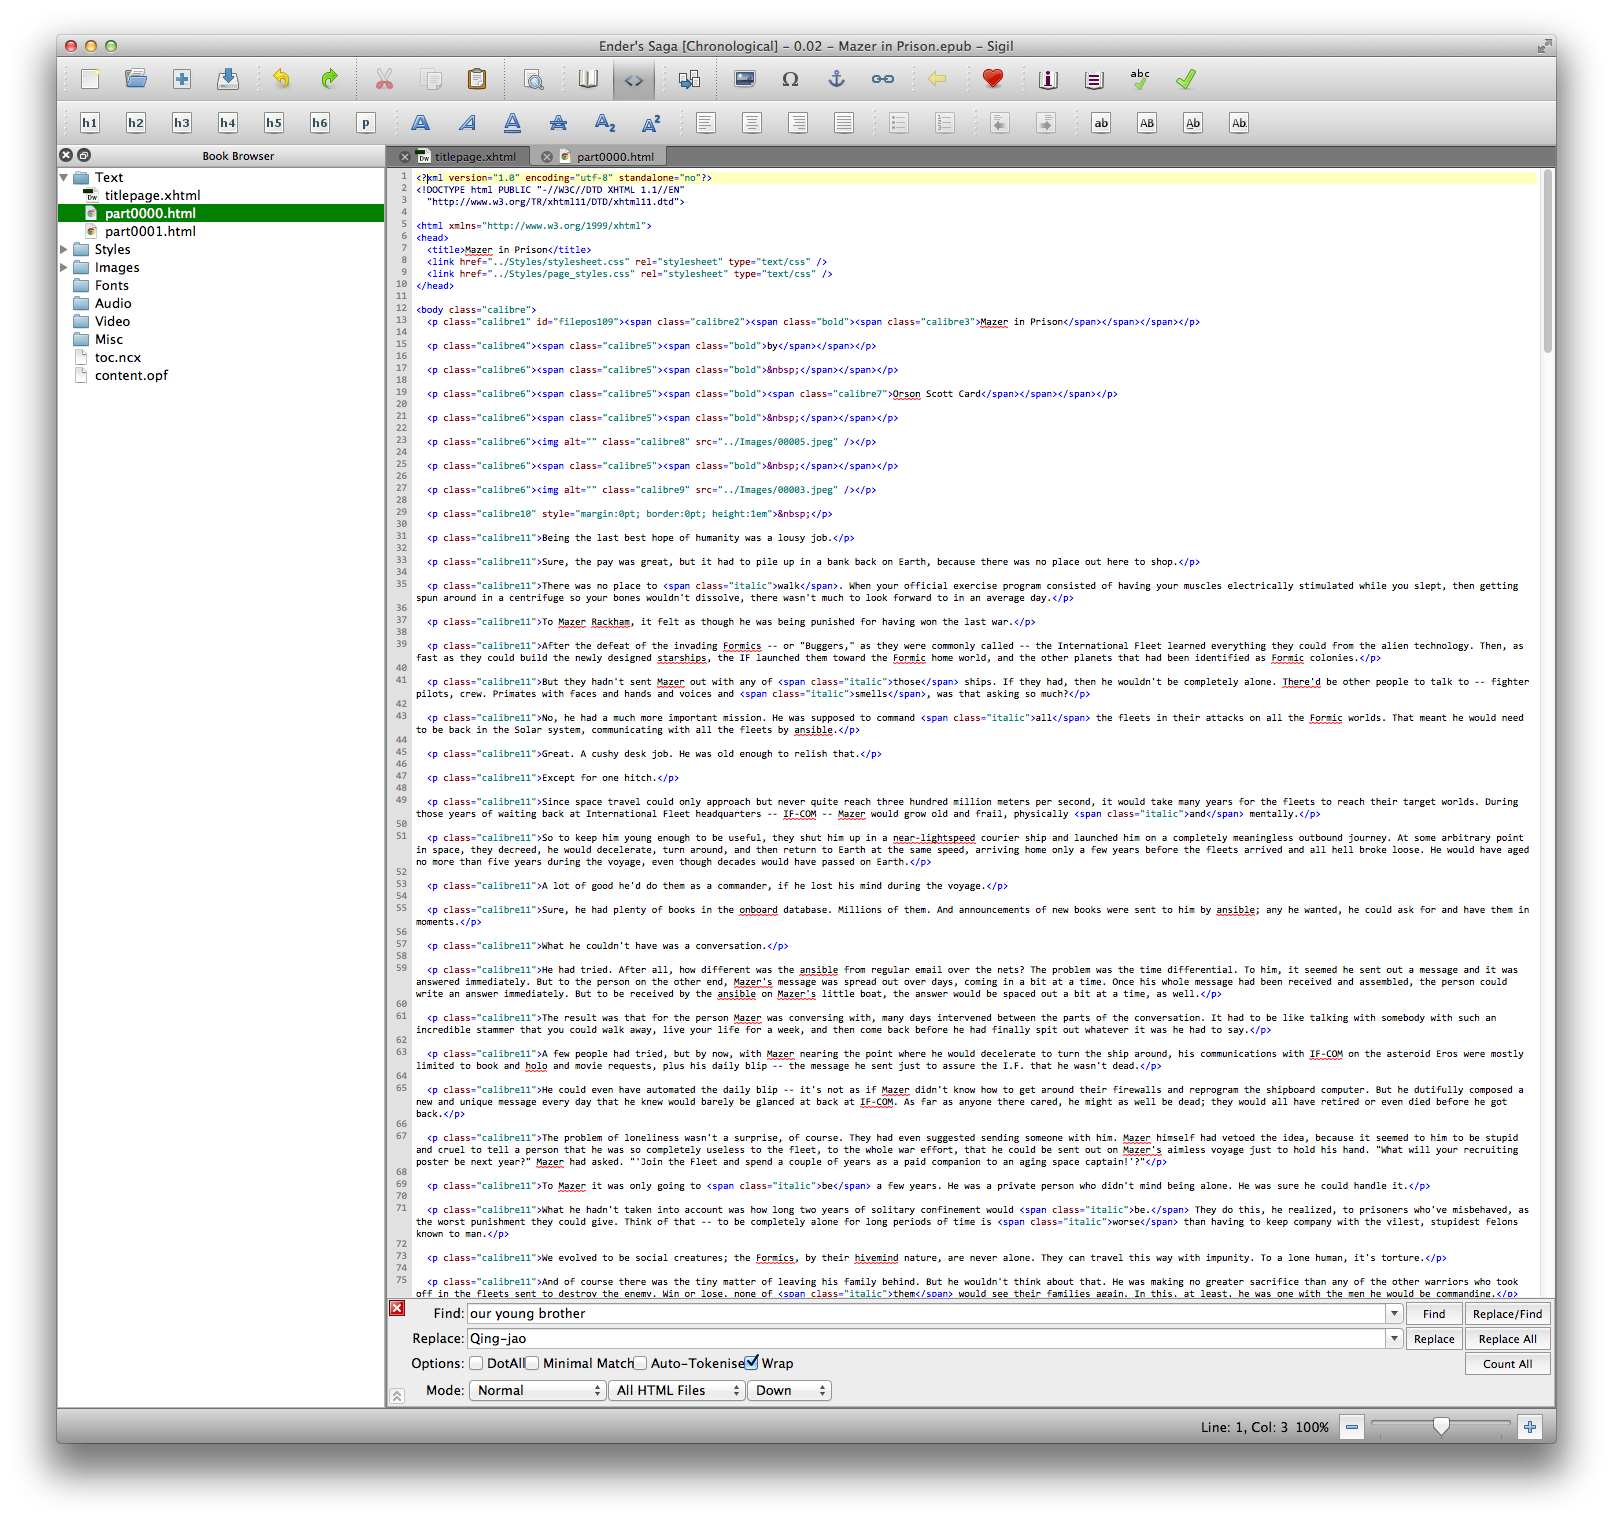Center-align the text

coord(752,123)
